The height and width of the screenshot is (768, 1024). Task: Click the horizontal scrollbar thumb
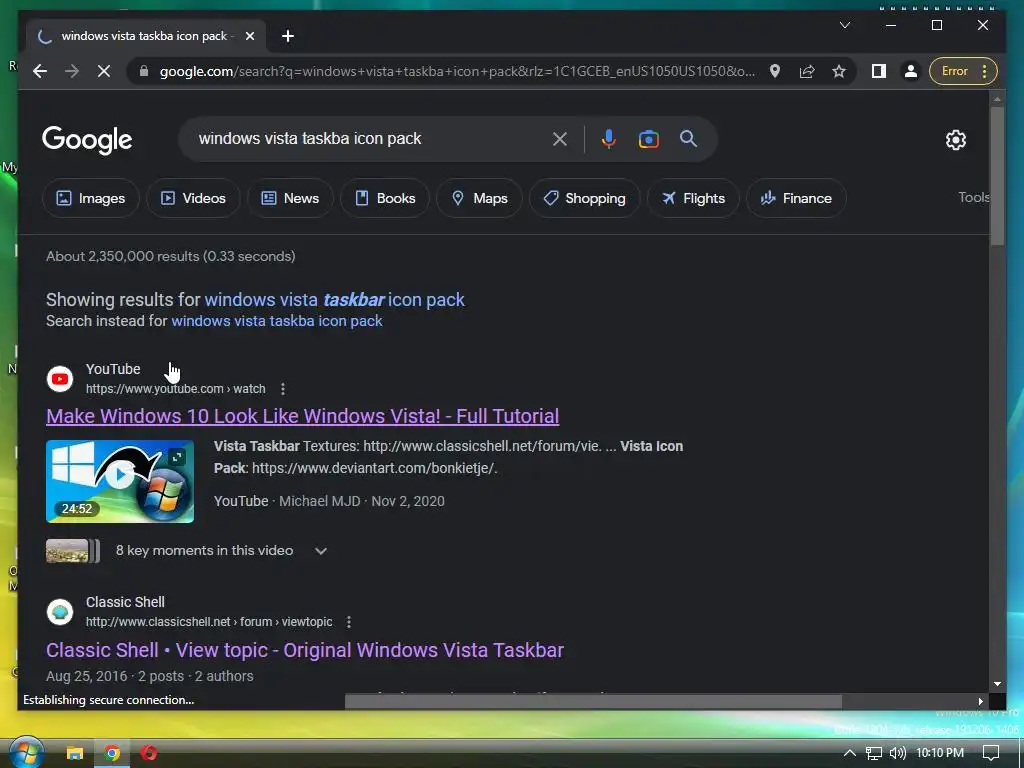coord(593,701)
